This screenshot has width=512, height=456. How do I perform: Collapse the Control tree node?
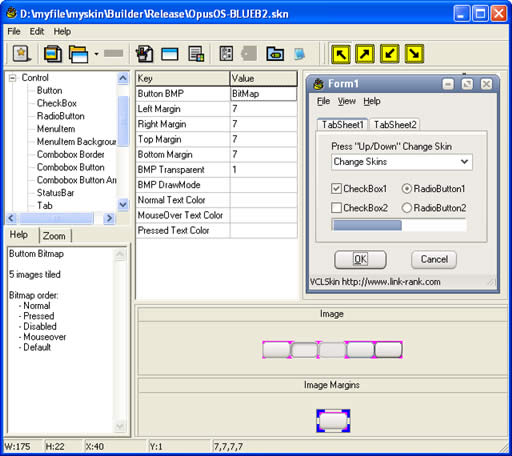point(13,78)
